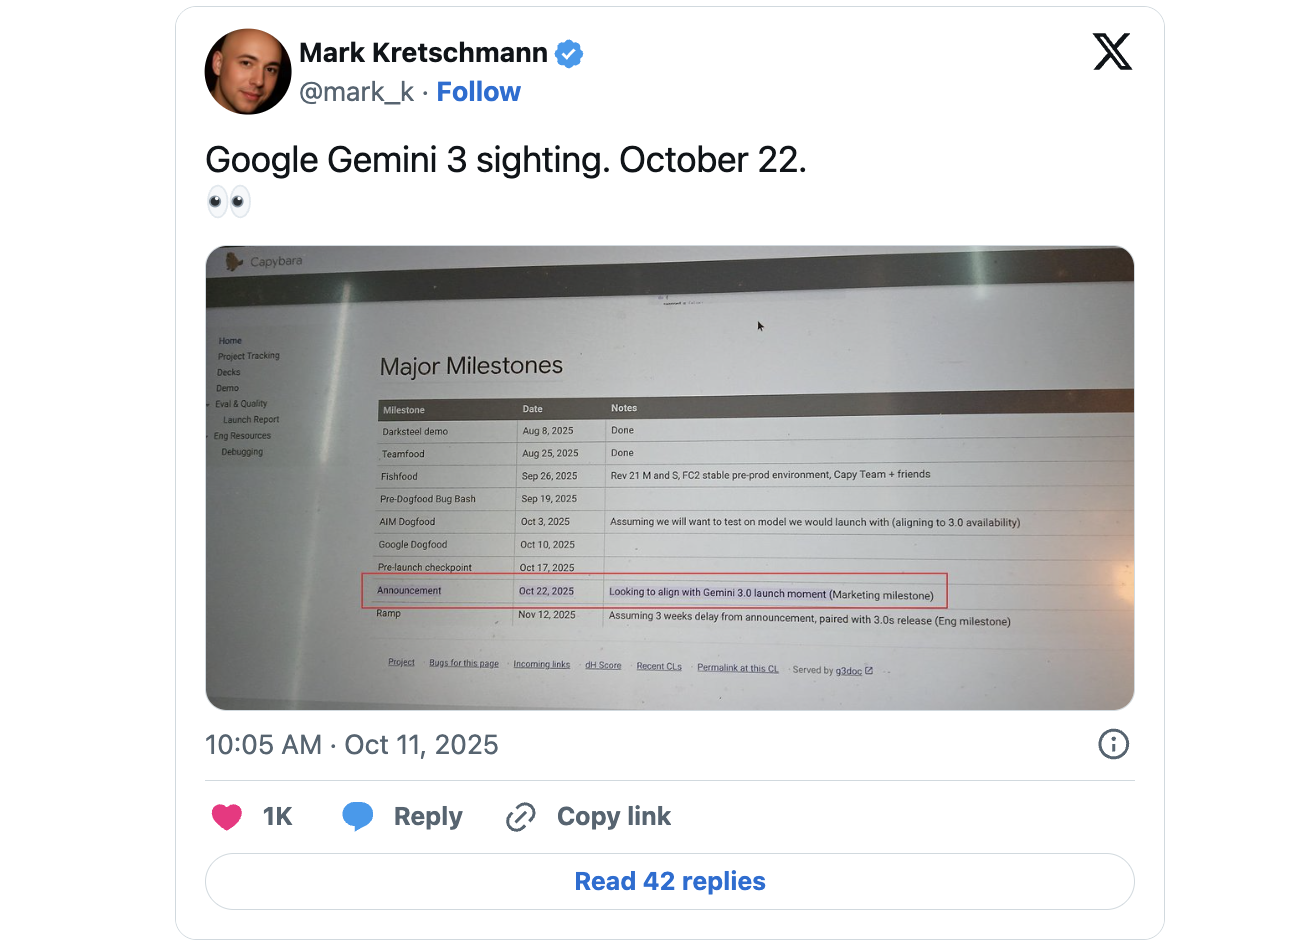The height and width of the screenshot is (946, 1290).
Task: Click Mark Kretschmann's profile avatar
Action: [x=247, y=71]
